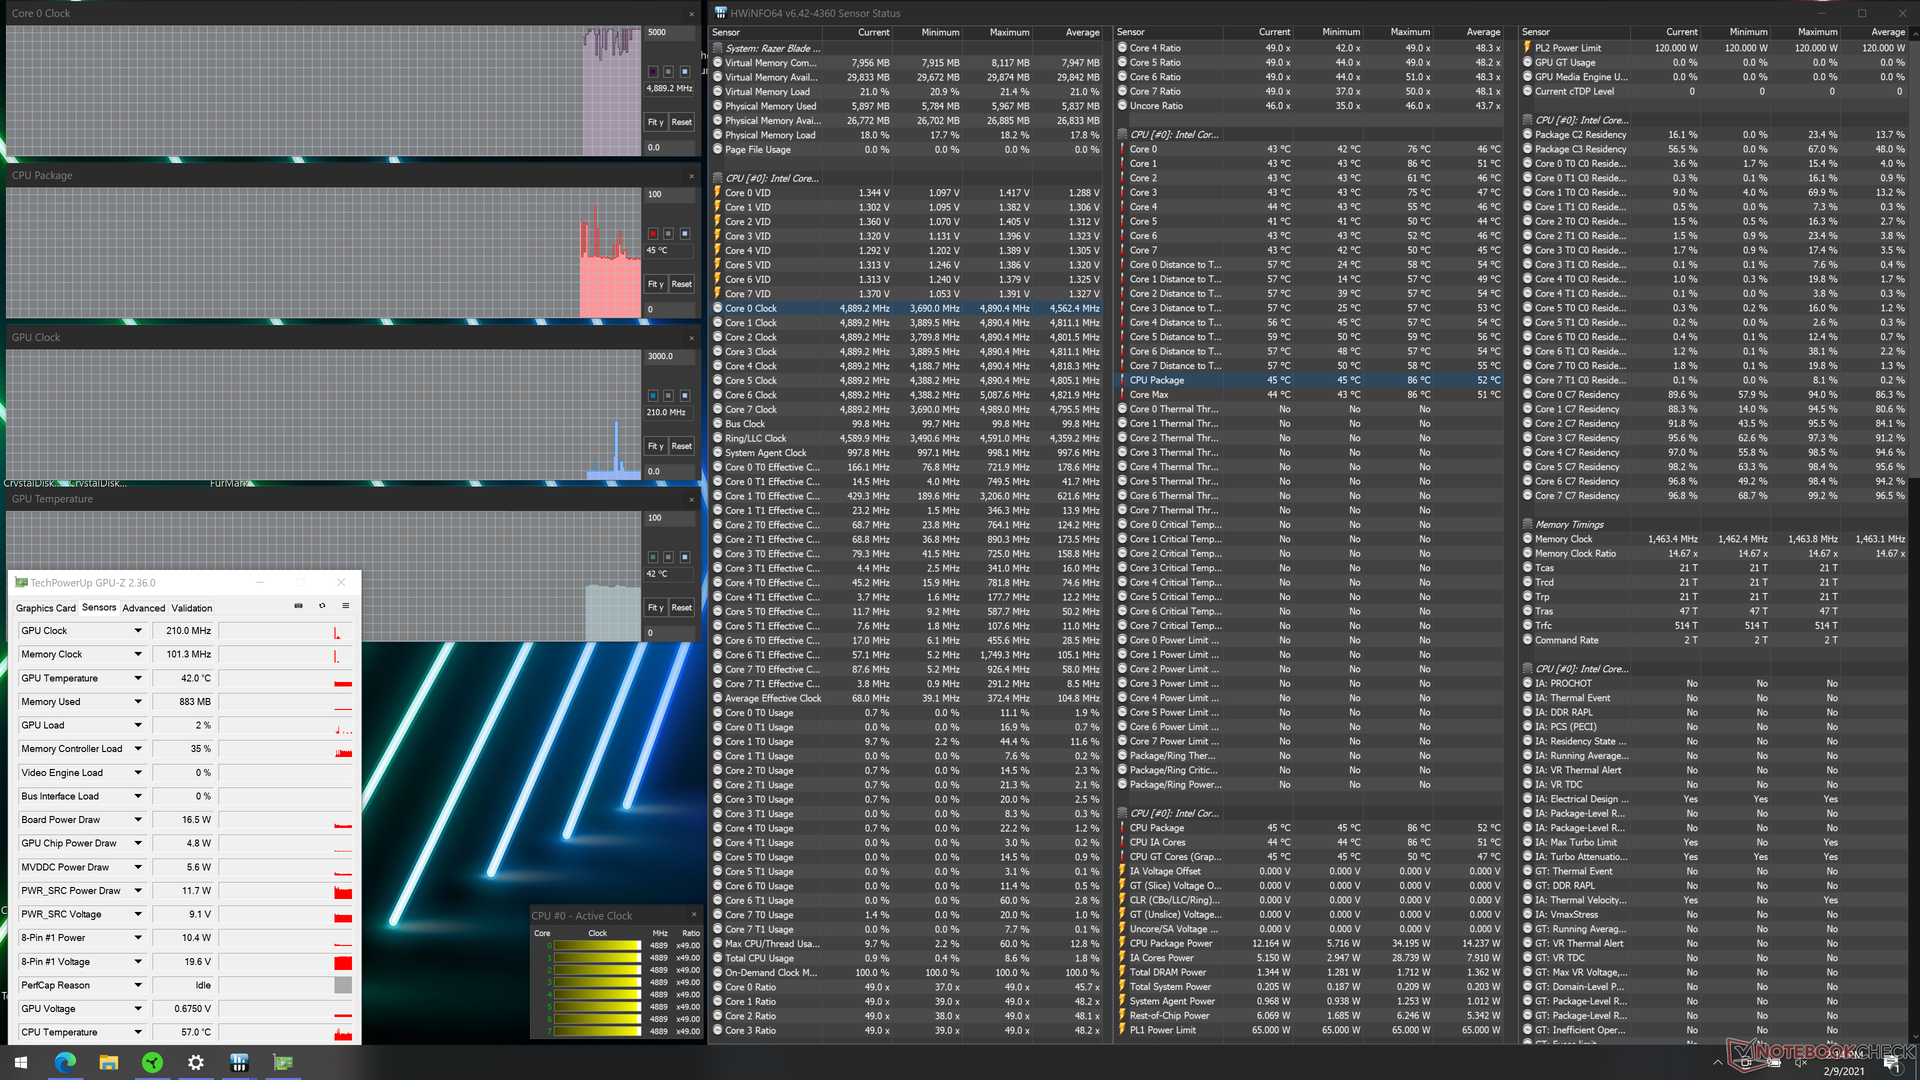1920x1080 pixels.
Task: Open the Advanced tab in GPU-Z
Action: point(143,608)
